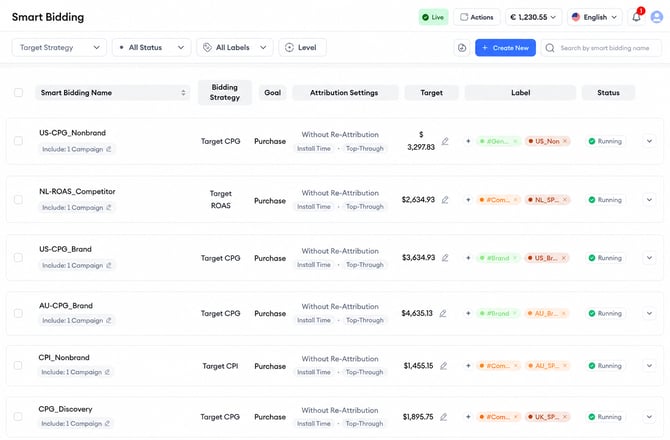Sort by Smart Bidding Name arrows
This screenshot has height=440, width=670.
coord(183,93)
